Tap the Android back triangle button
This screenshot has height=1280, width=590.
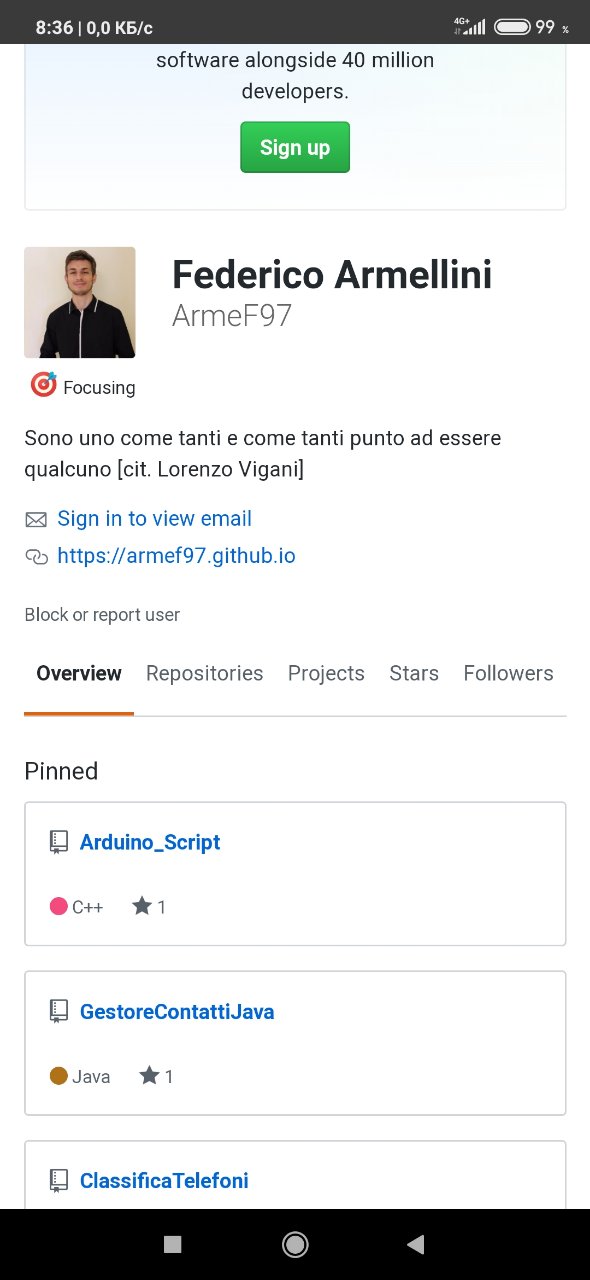(x=415, y=1244)
